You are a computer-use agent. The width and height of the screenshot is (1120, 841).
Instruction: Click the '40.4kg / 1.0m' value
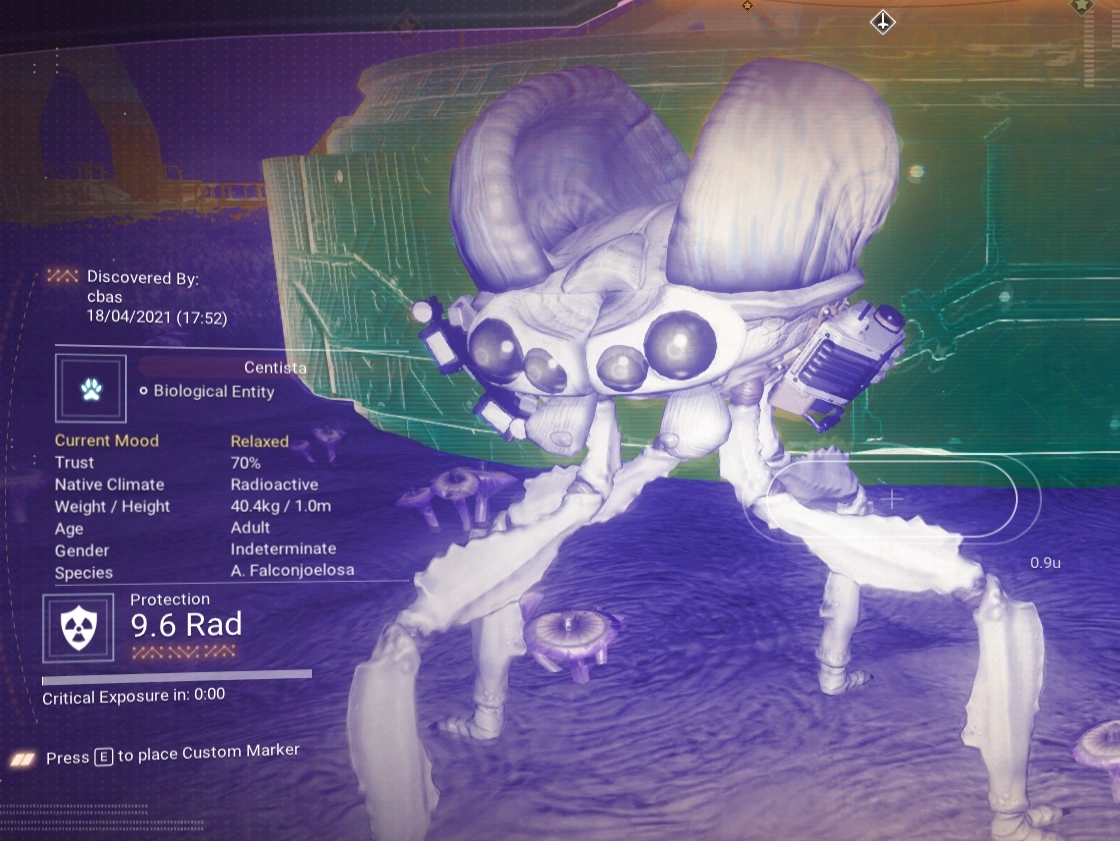pyautogui.click(x=281, y=506)
